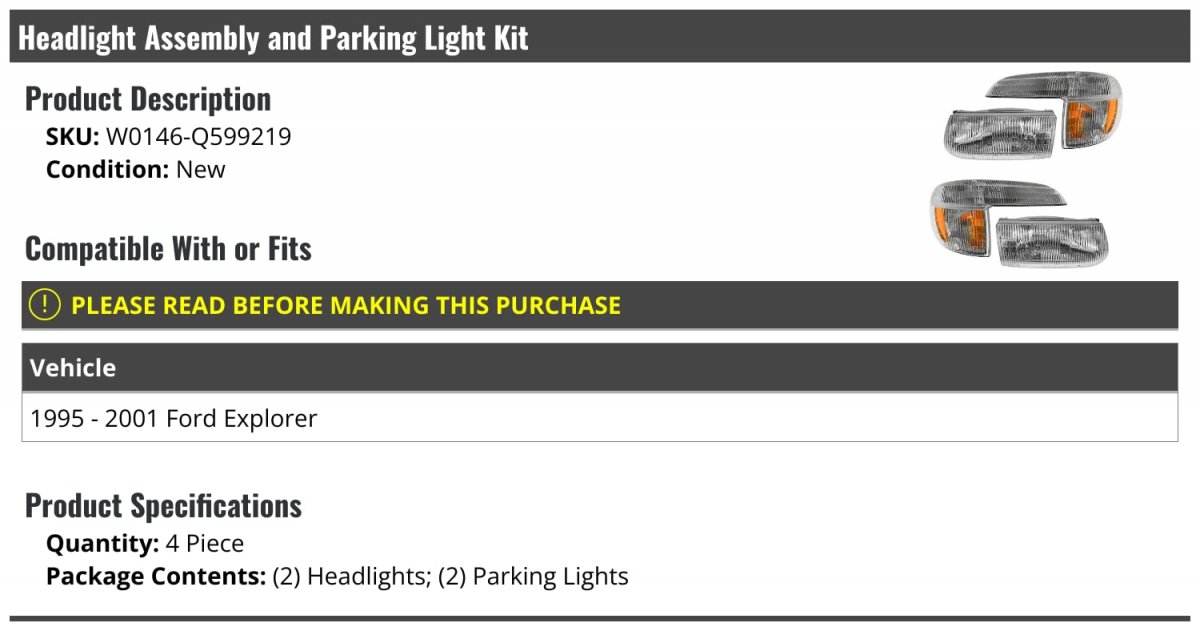Click the condition value New
This screenshot has height=631, width=1200.
(x=201, y=169)
